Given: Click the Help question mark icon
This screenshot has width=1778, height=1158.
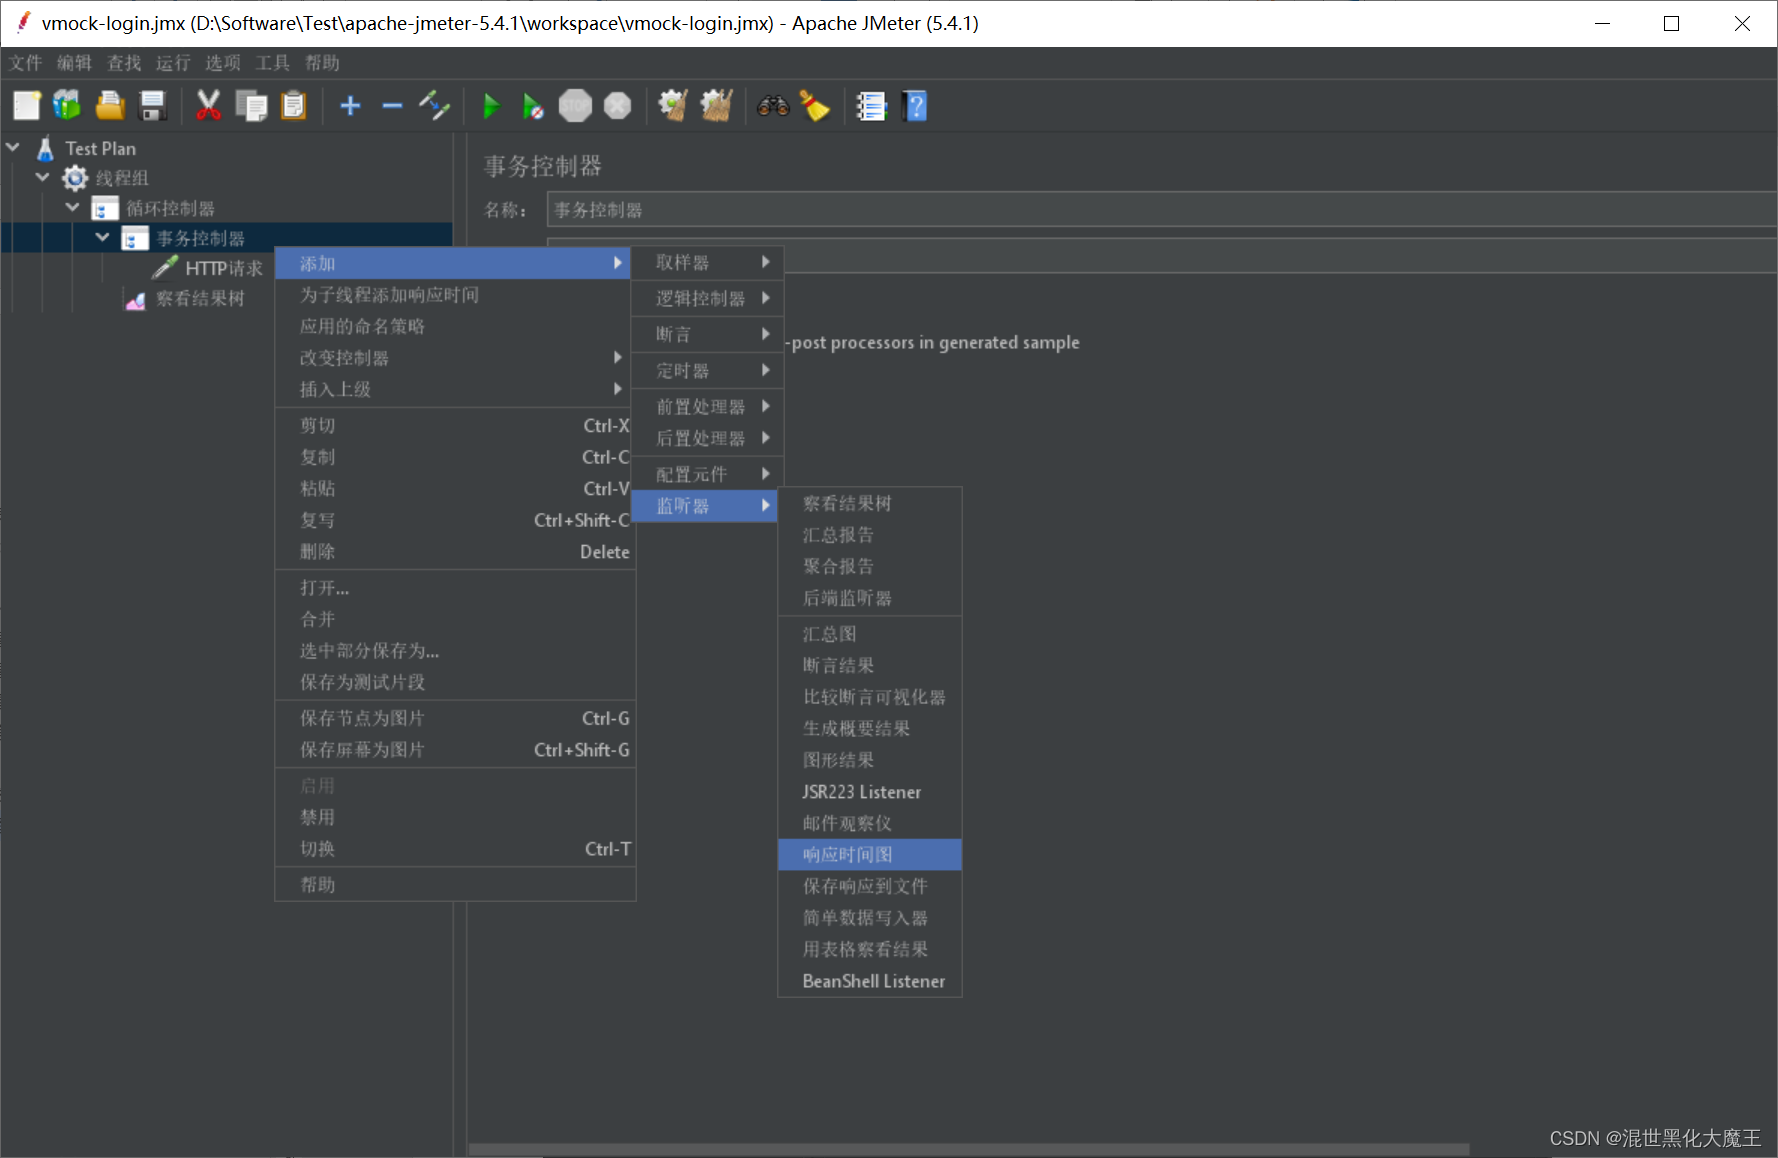Looking at the screenshot, I should 915,105.
